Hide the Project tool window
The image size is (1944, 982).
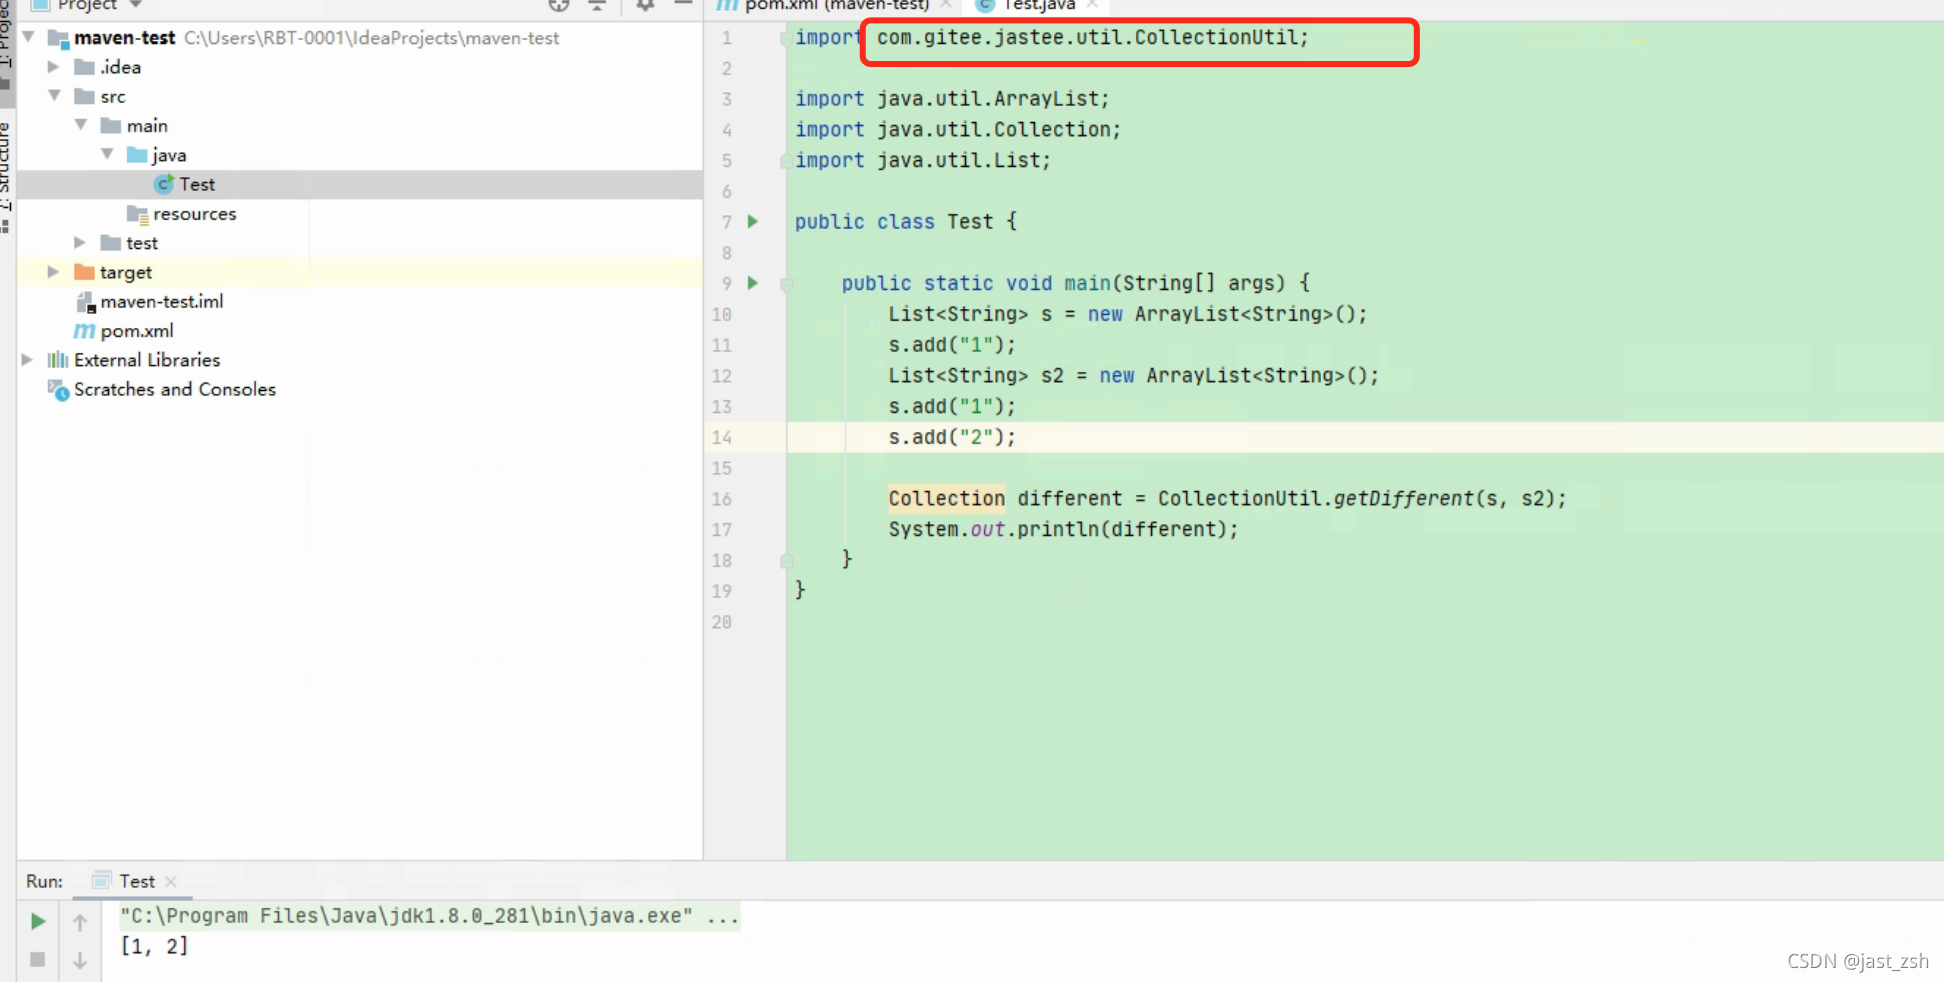(683, 5)
